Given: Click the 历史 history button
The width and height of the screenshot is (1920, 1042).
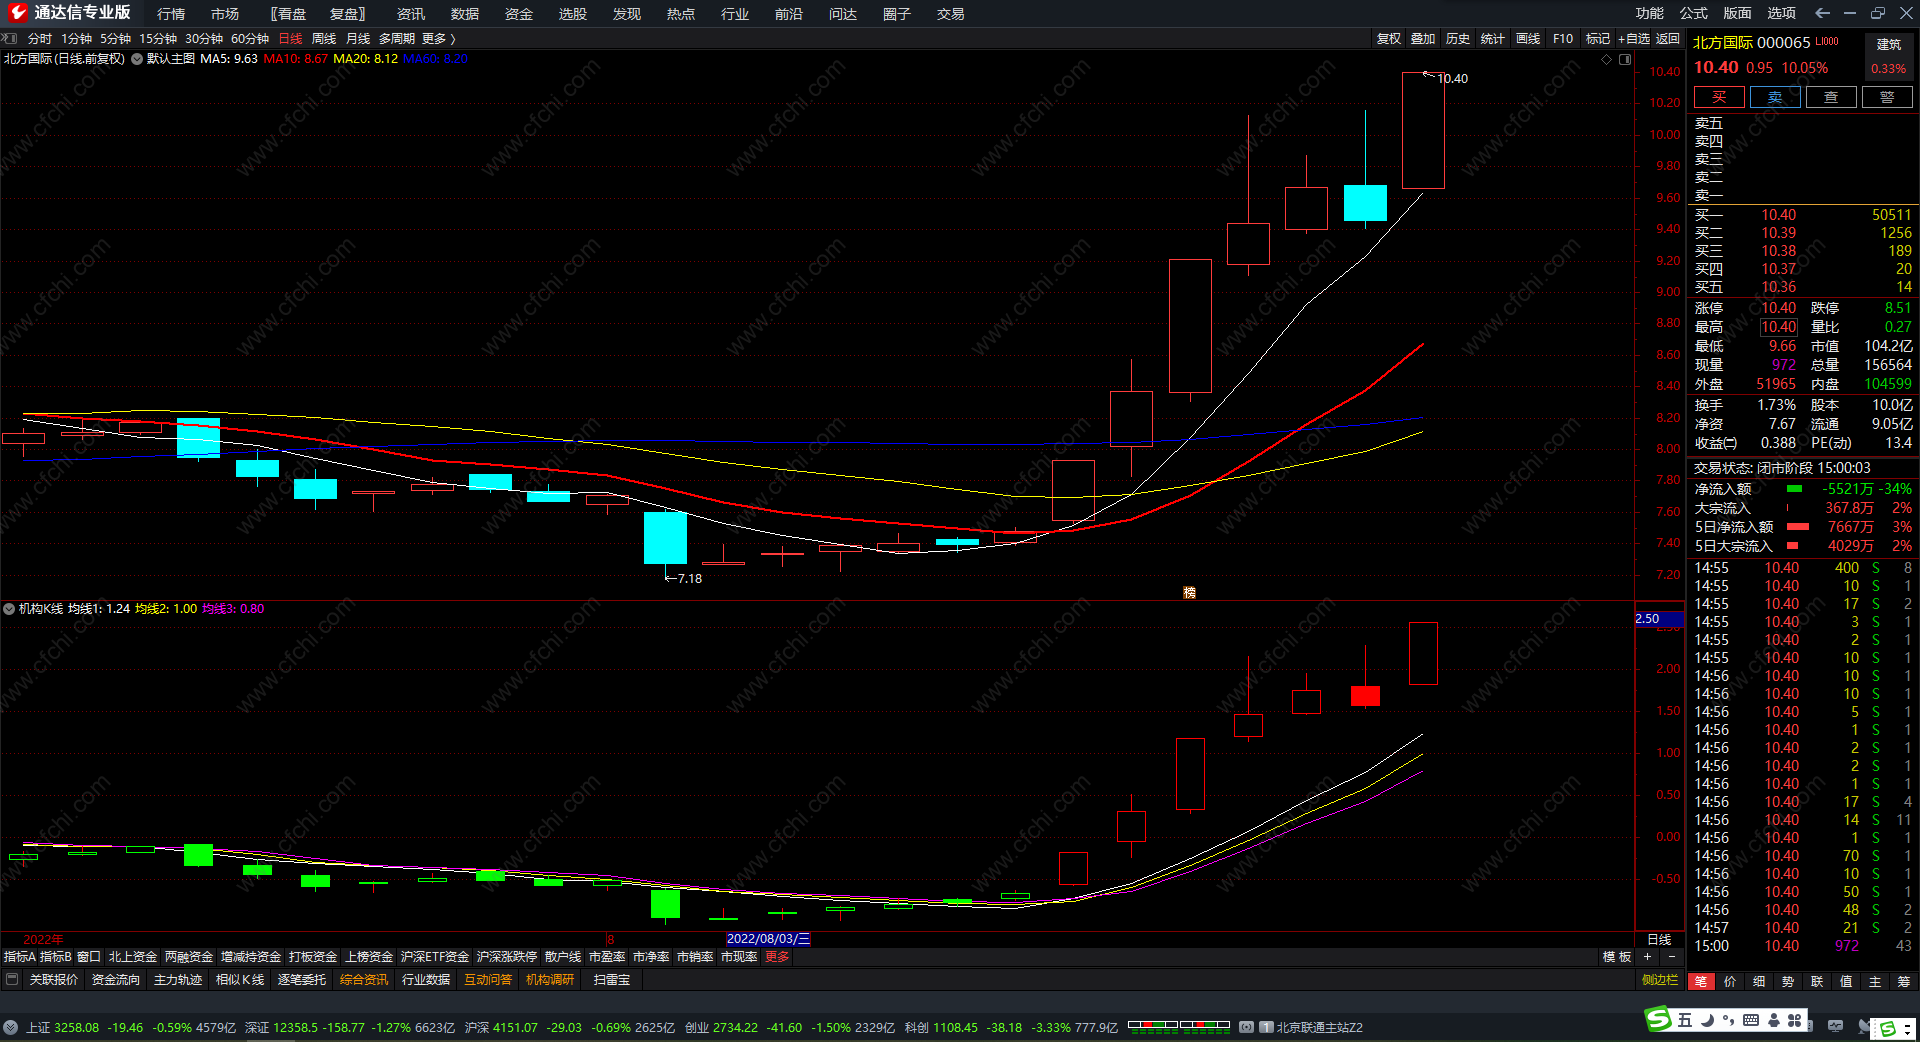Looking at the screenshot, I should (1458, 38).
